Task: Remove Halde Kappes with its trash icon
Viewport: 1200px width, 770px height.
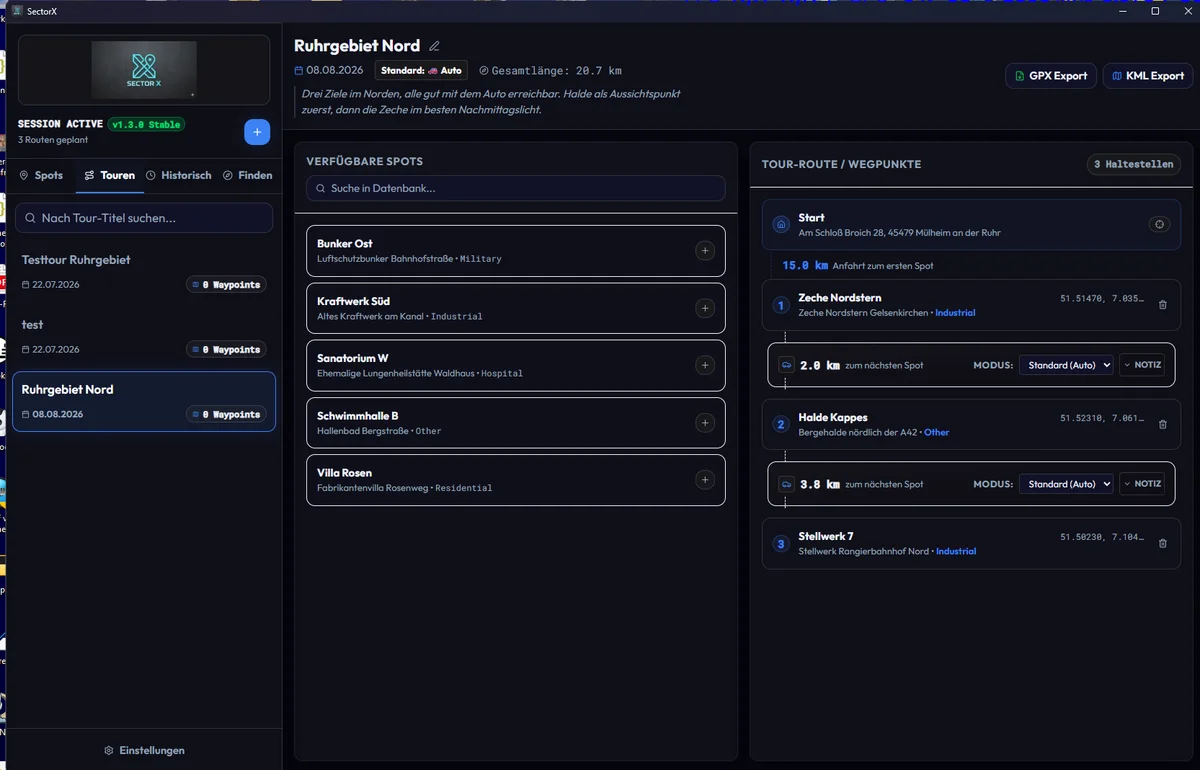Action: click(1162, 424)
